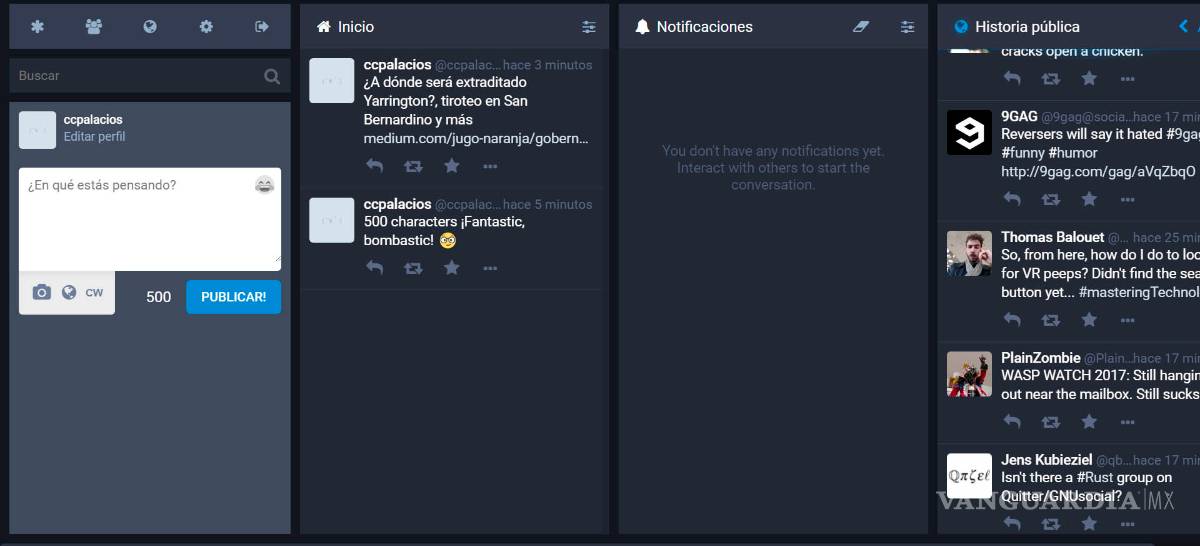This screenshot has height=546, width=1200.
Task: Open the local timeline people tab
Action: click(x=94, y=27)
